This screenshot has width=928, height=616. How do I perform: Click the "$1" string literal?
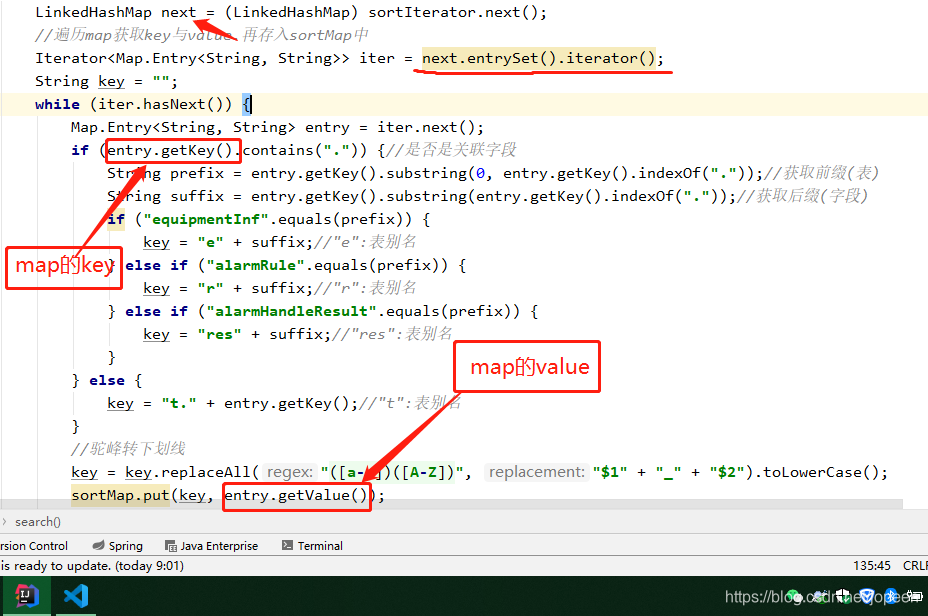(610, 473)
